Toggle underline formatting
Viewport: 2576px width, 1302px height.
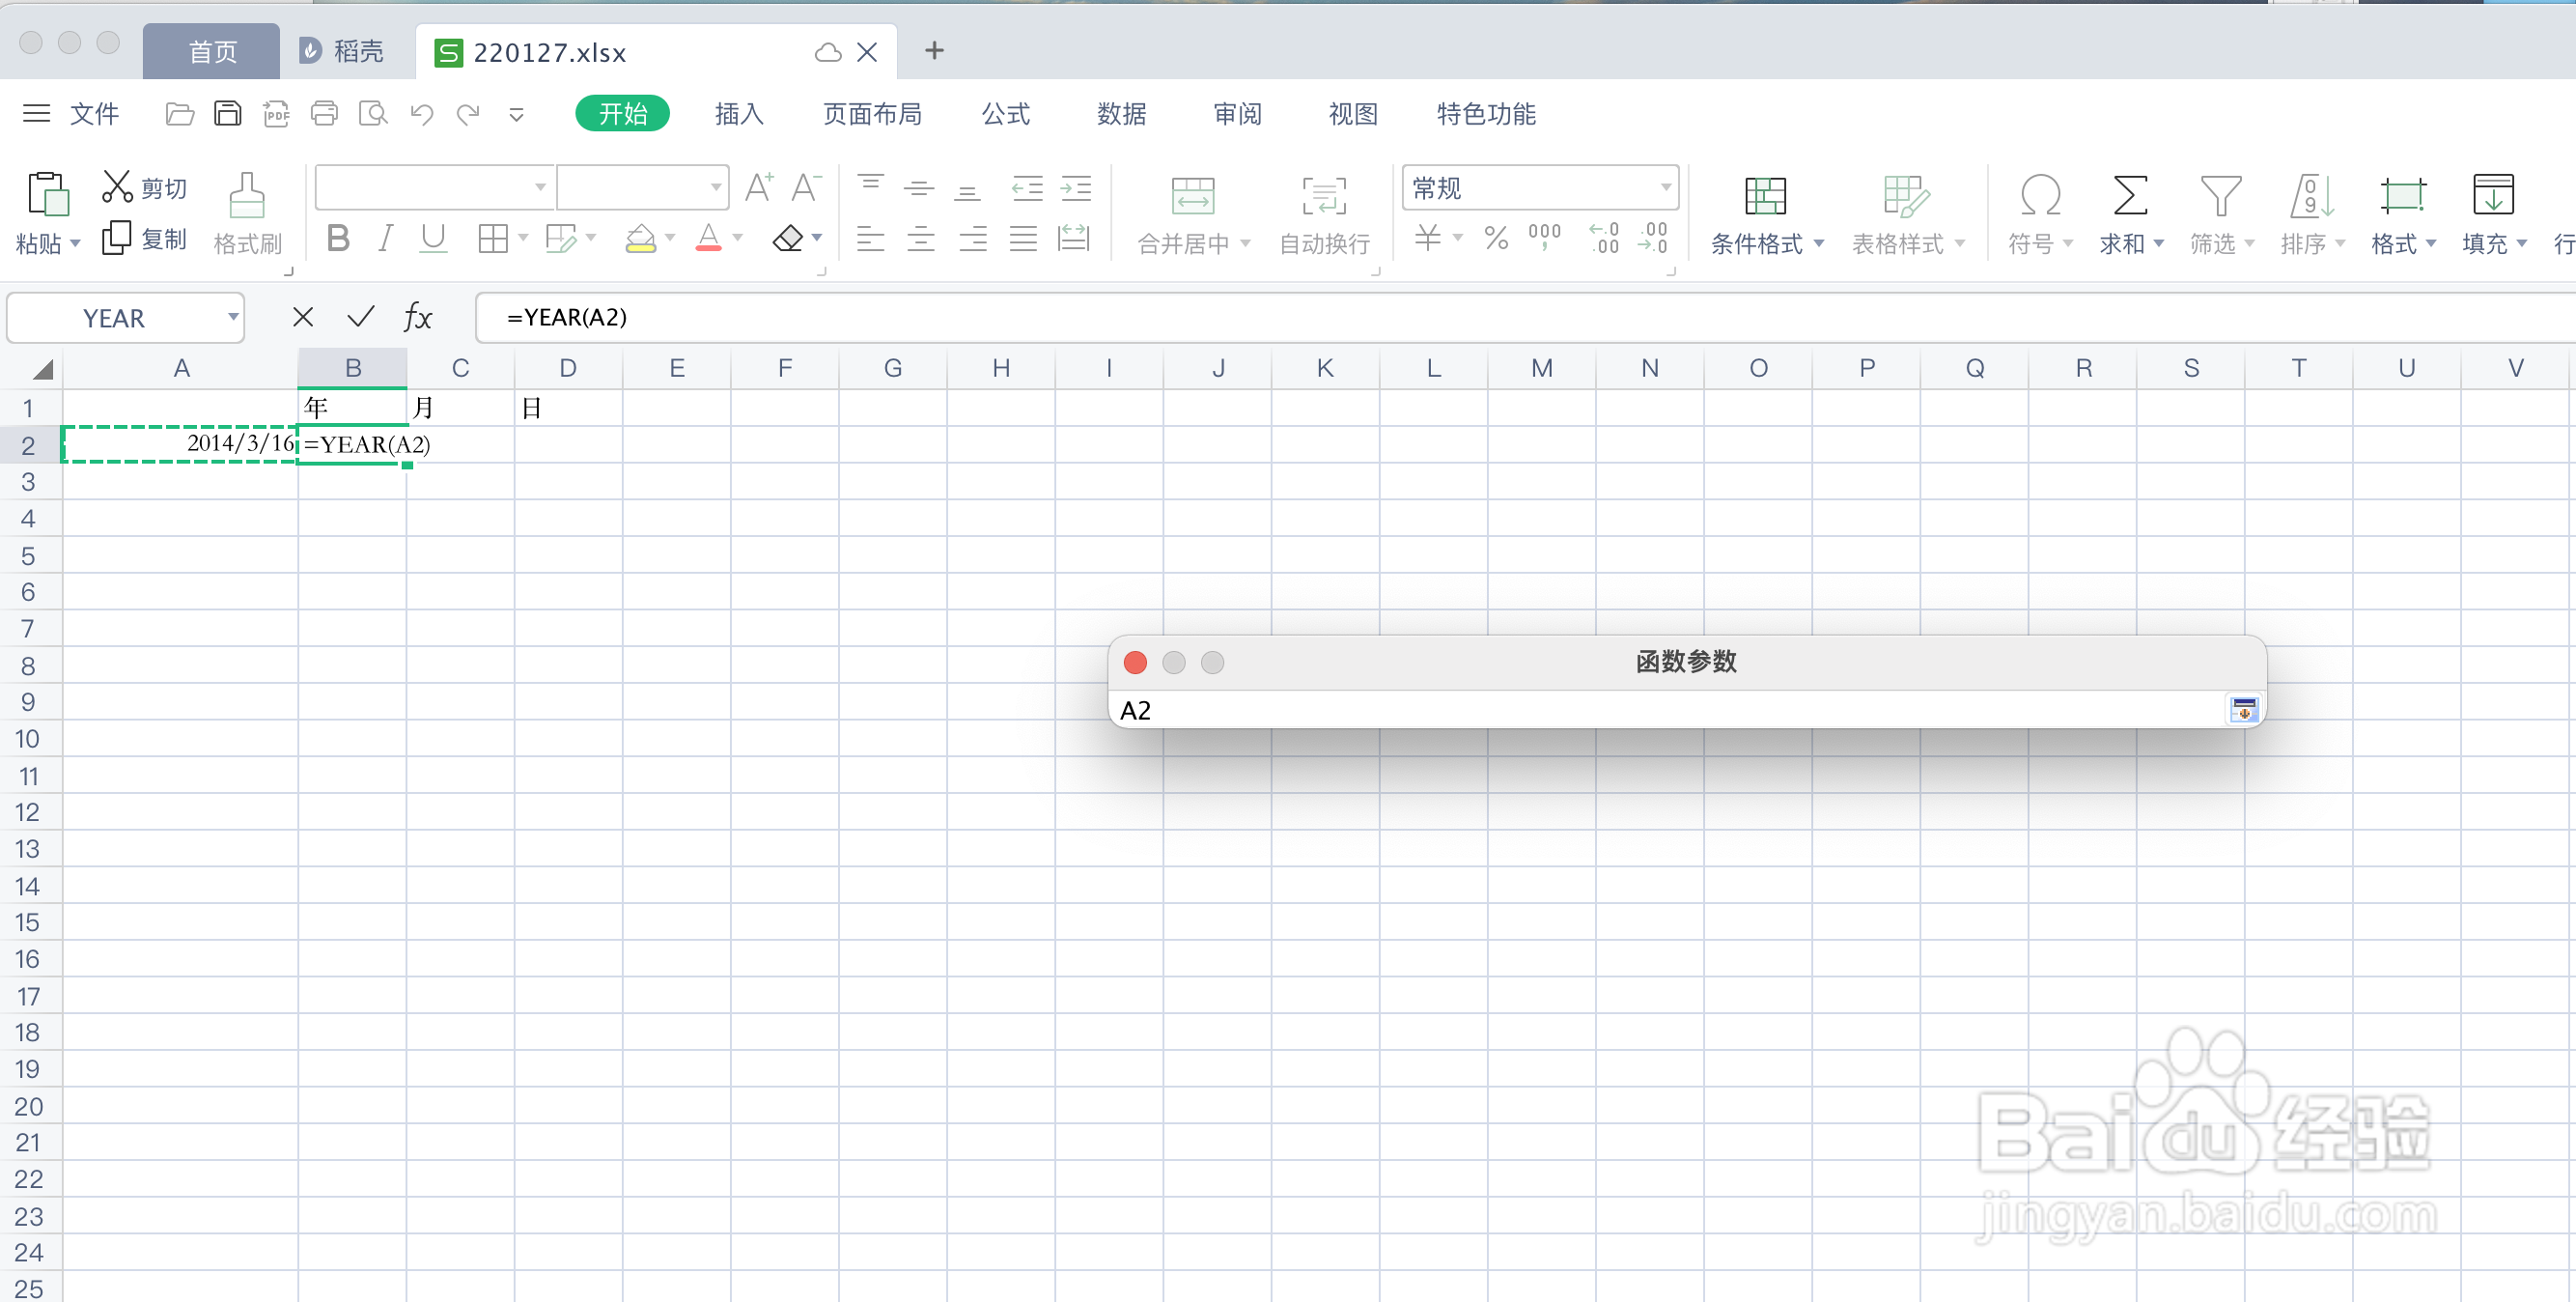pyautogui.click(x=432, y=238)
